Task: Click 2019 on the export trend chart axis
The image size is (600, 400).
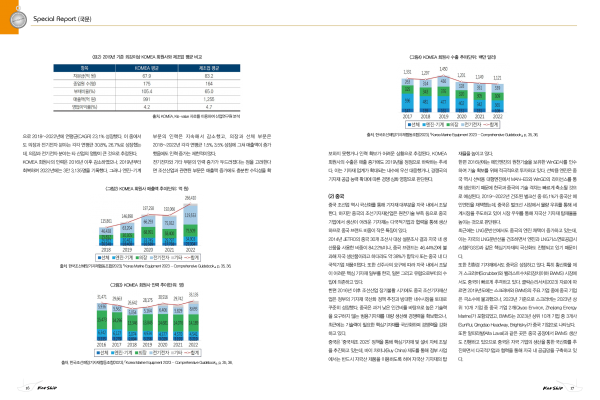Action: click(x=443, y=116)
